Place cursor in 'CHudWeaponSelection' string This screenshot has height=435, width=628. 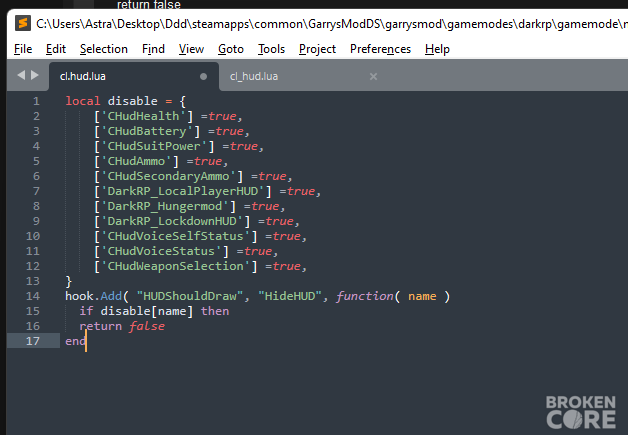(175, 266)
